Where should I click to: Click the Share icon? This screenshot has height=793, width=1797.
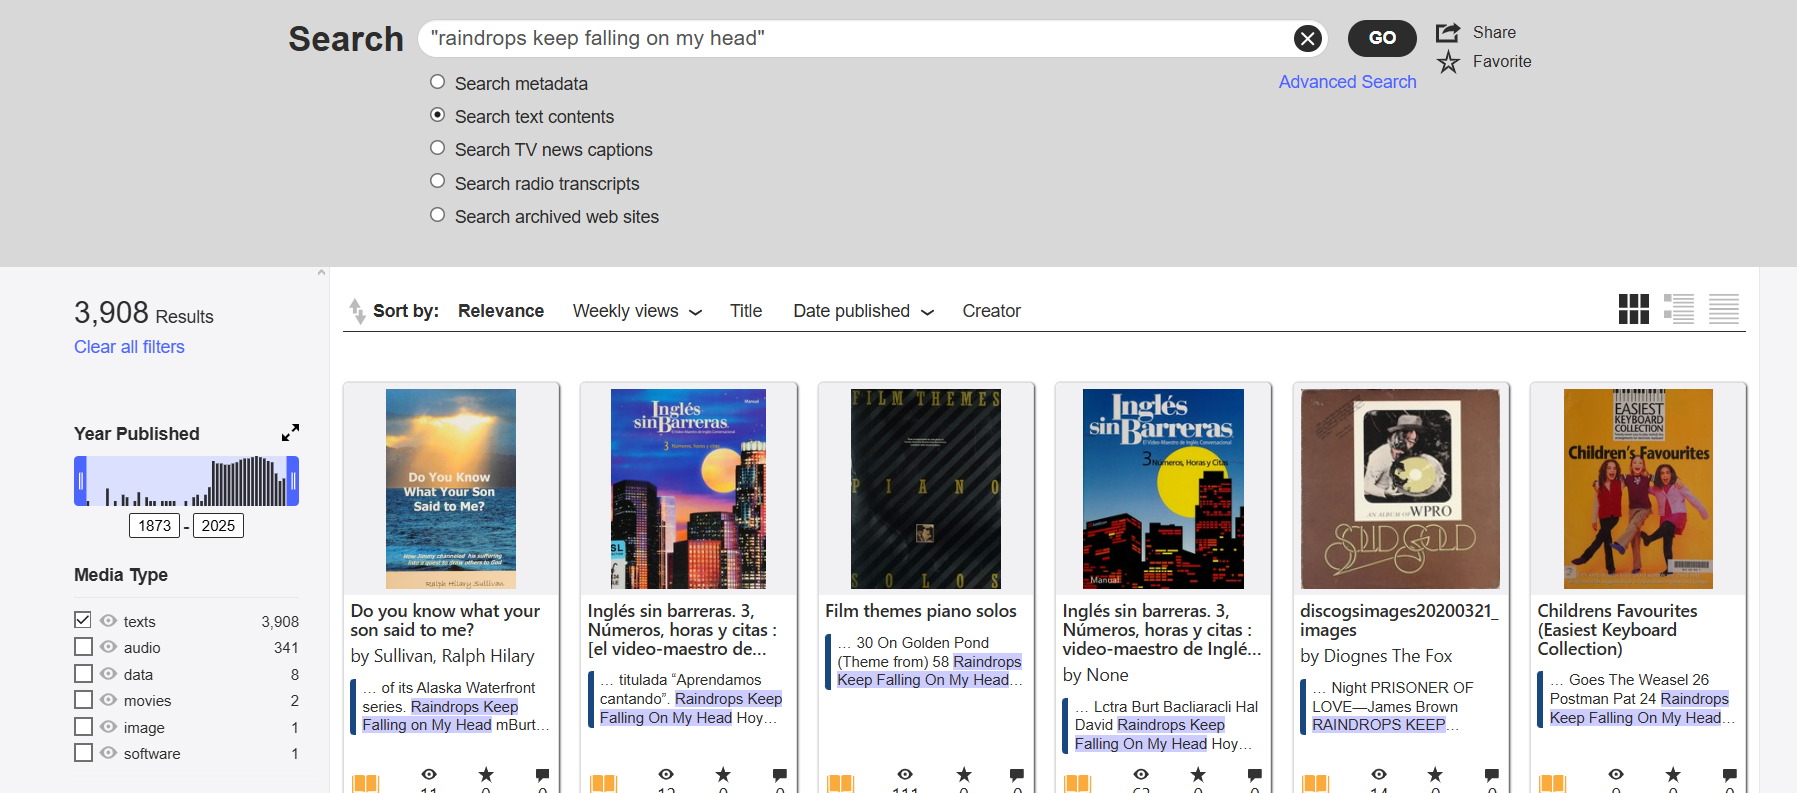click(x=1447, y=32)
